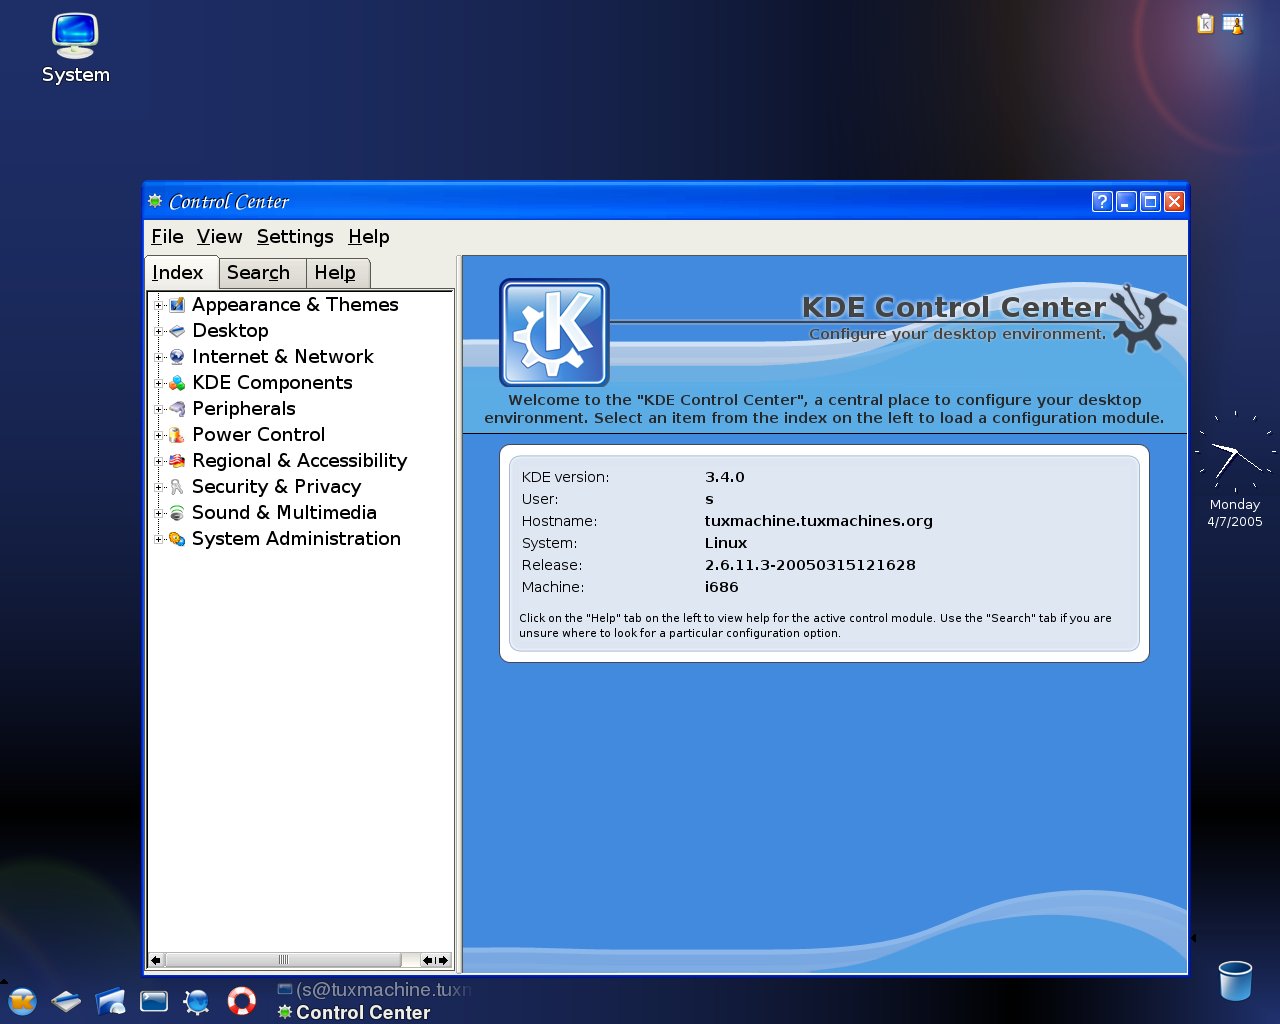Click the System Administration gears icon
Image resolution: width=1280 pixels, height=1024 pixels.
click(x=177, y=539)
